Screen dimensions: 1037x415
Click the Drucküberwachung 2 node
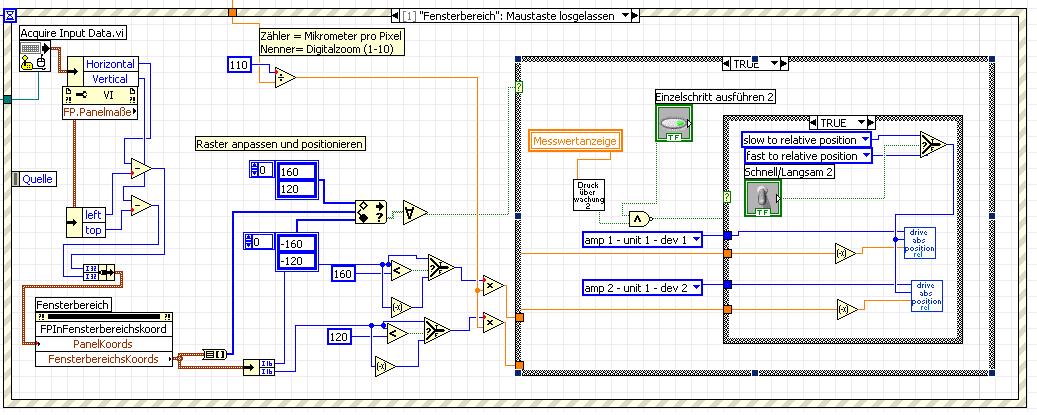tap(589, 194)
